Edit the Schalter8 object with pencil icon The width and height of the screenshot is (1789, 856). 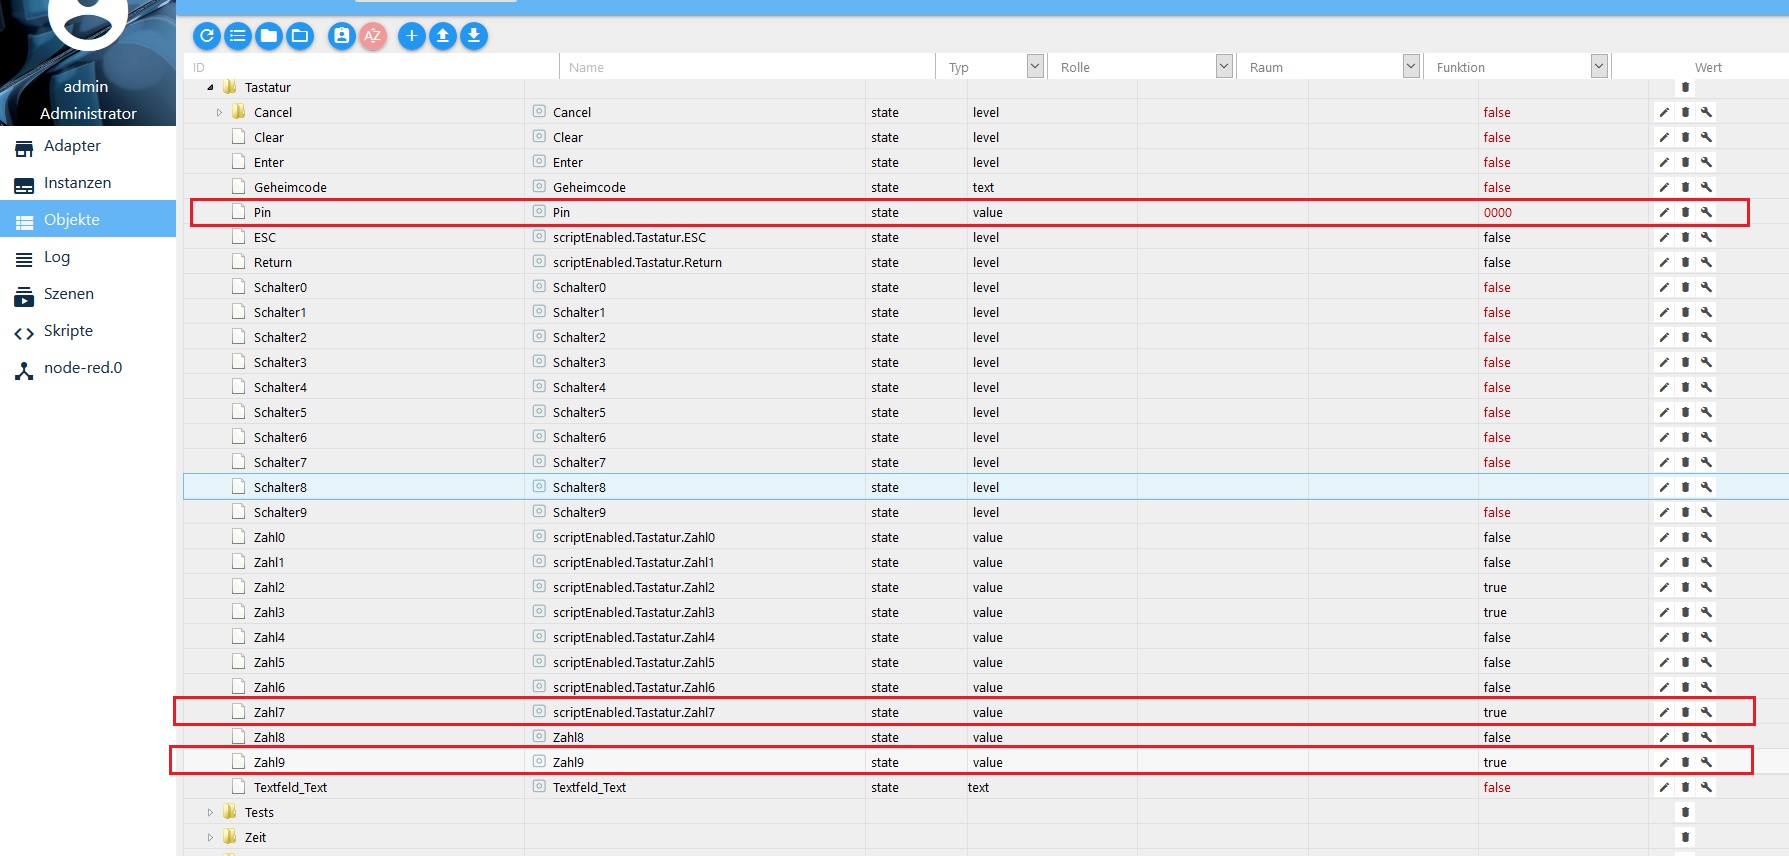click(1664, 487)
